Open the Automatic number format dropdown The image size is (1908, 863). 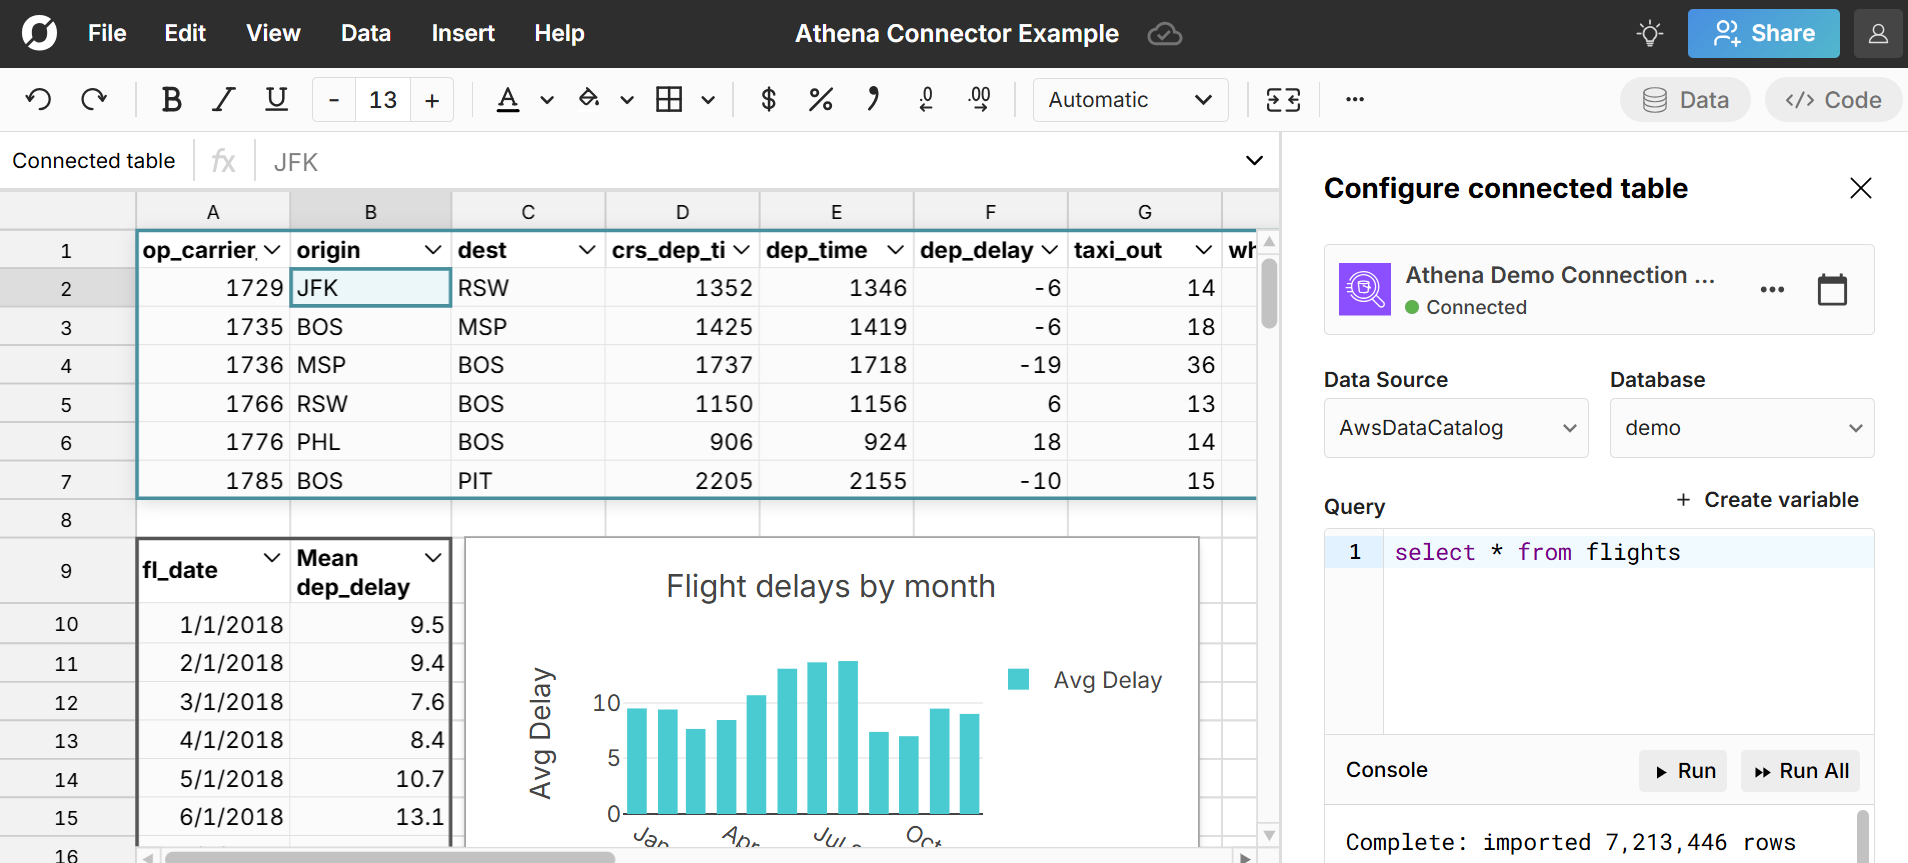pyautogui.click(x=1129, y=100)
